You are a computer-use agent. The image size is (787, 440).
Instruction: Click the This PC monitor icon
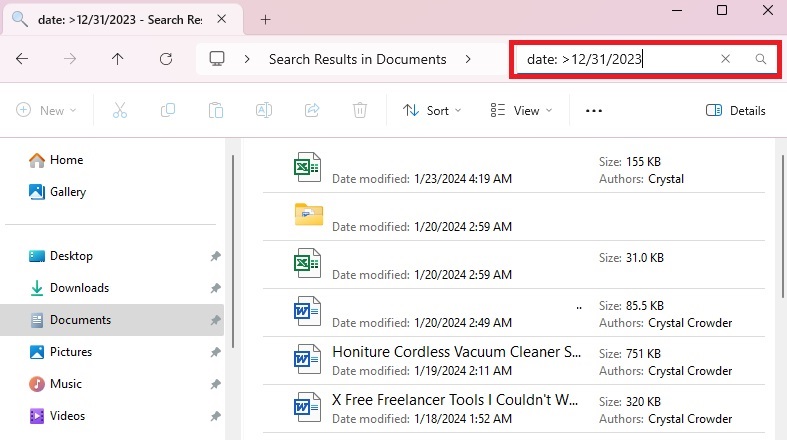pos(217,59)
